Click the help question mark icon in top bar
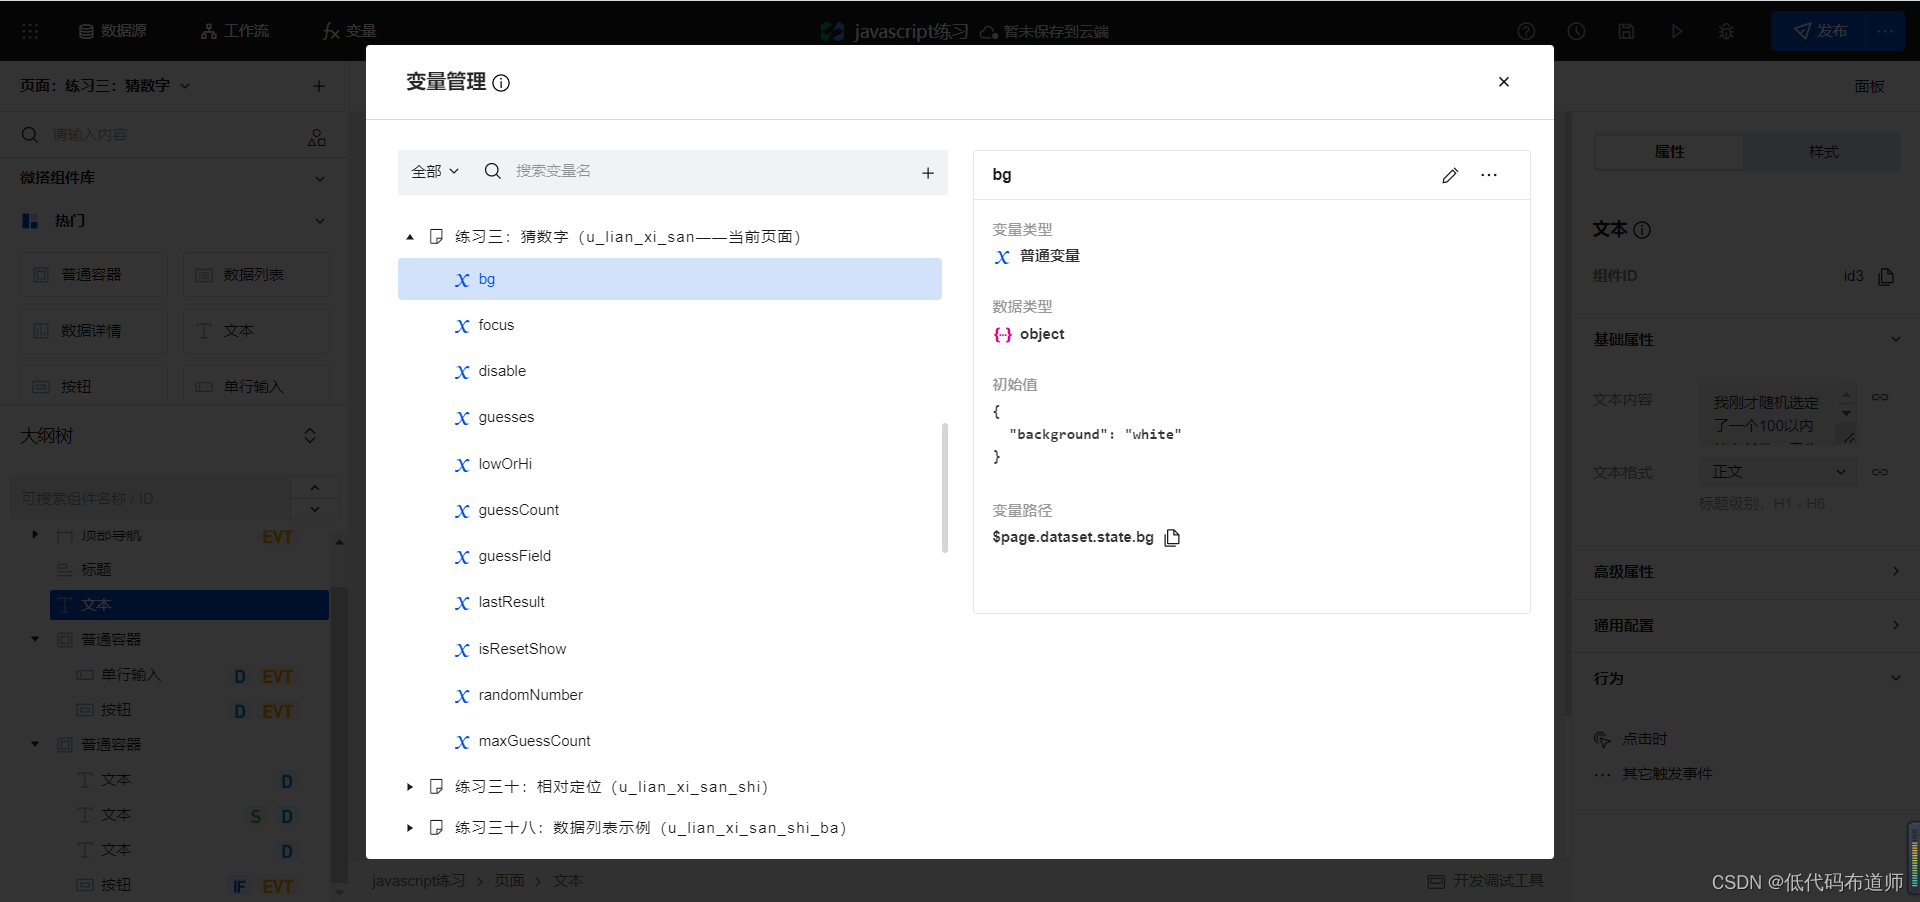This screenshot has width=1920, height=902. tap(1526, 31)
